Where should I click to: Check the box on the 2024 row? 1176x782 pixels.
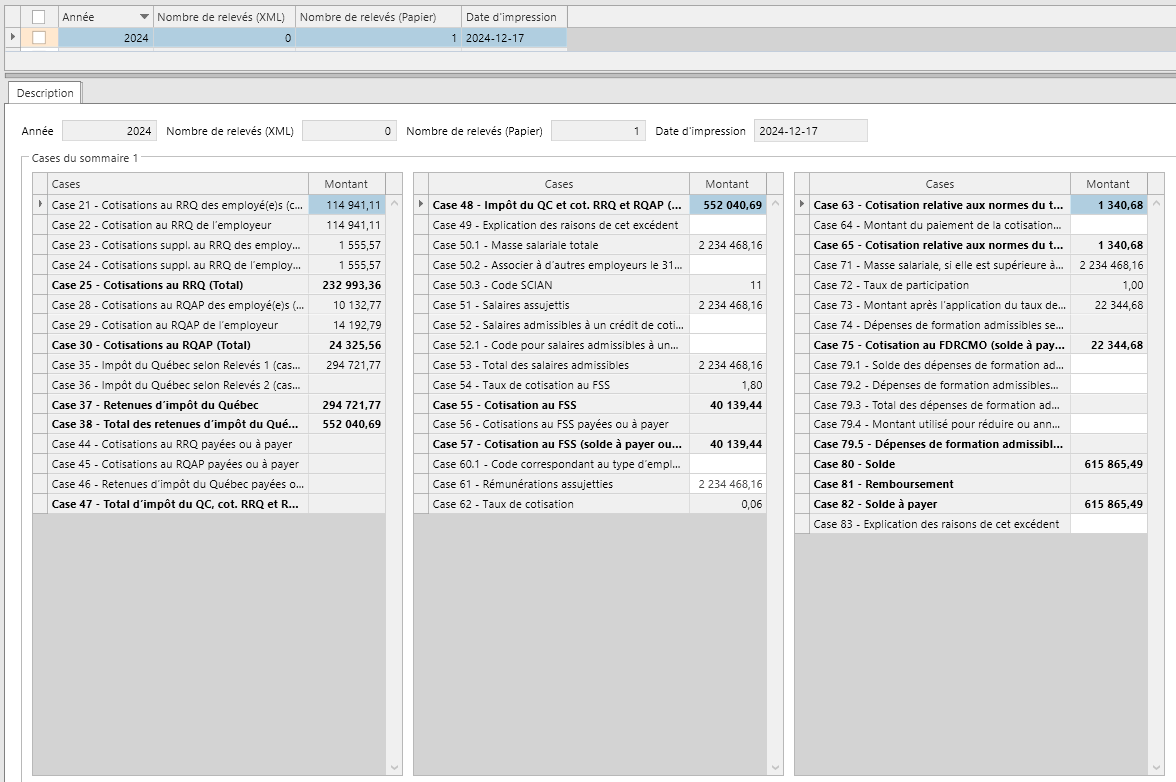click(x=39, y=37)
